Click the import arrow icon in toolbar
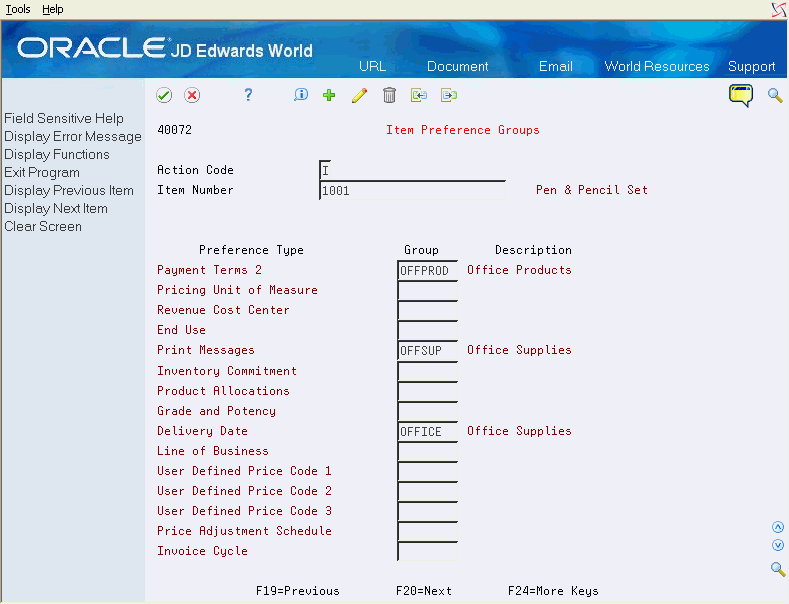The height and width of the screenshot is (604, 789). (x=419, y=95)
